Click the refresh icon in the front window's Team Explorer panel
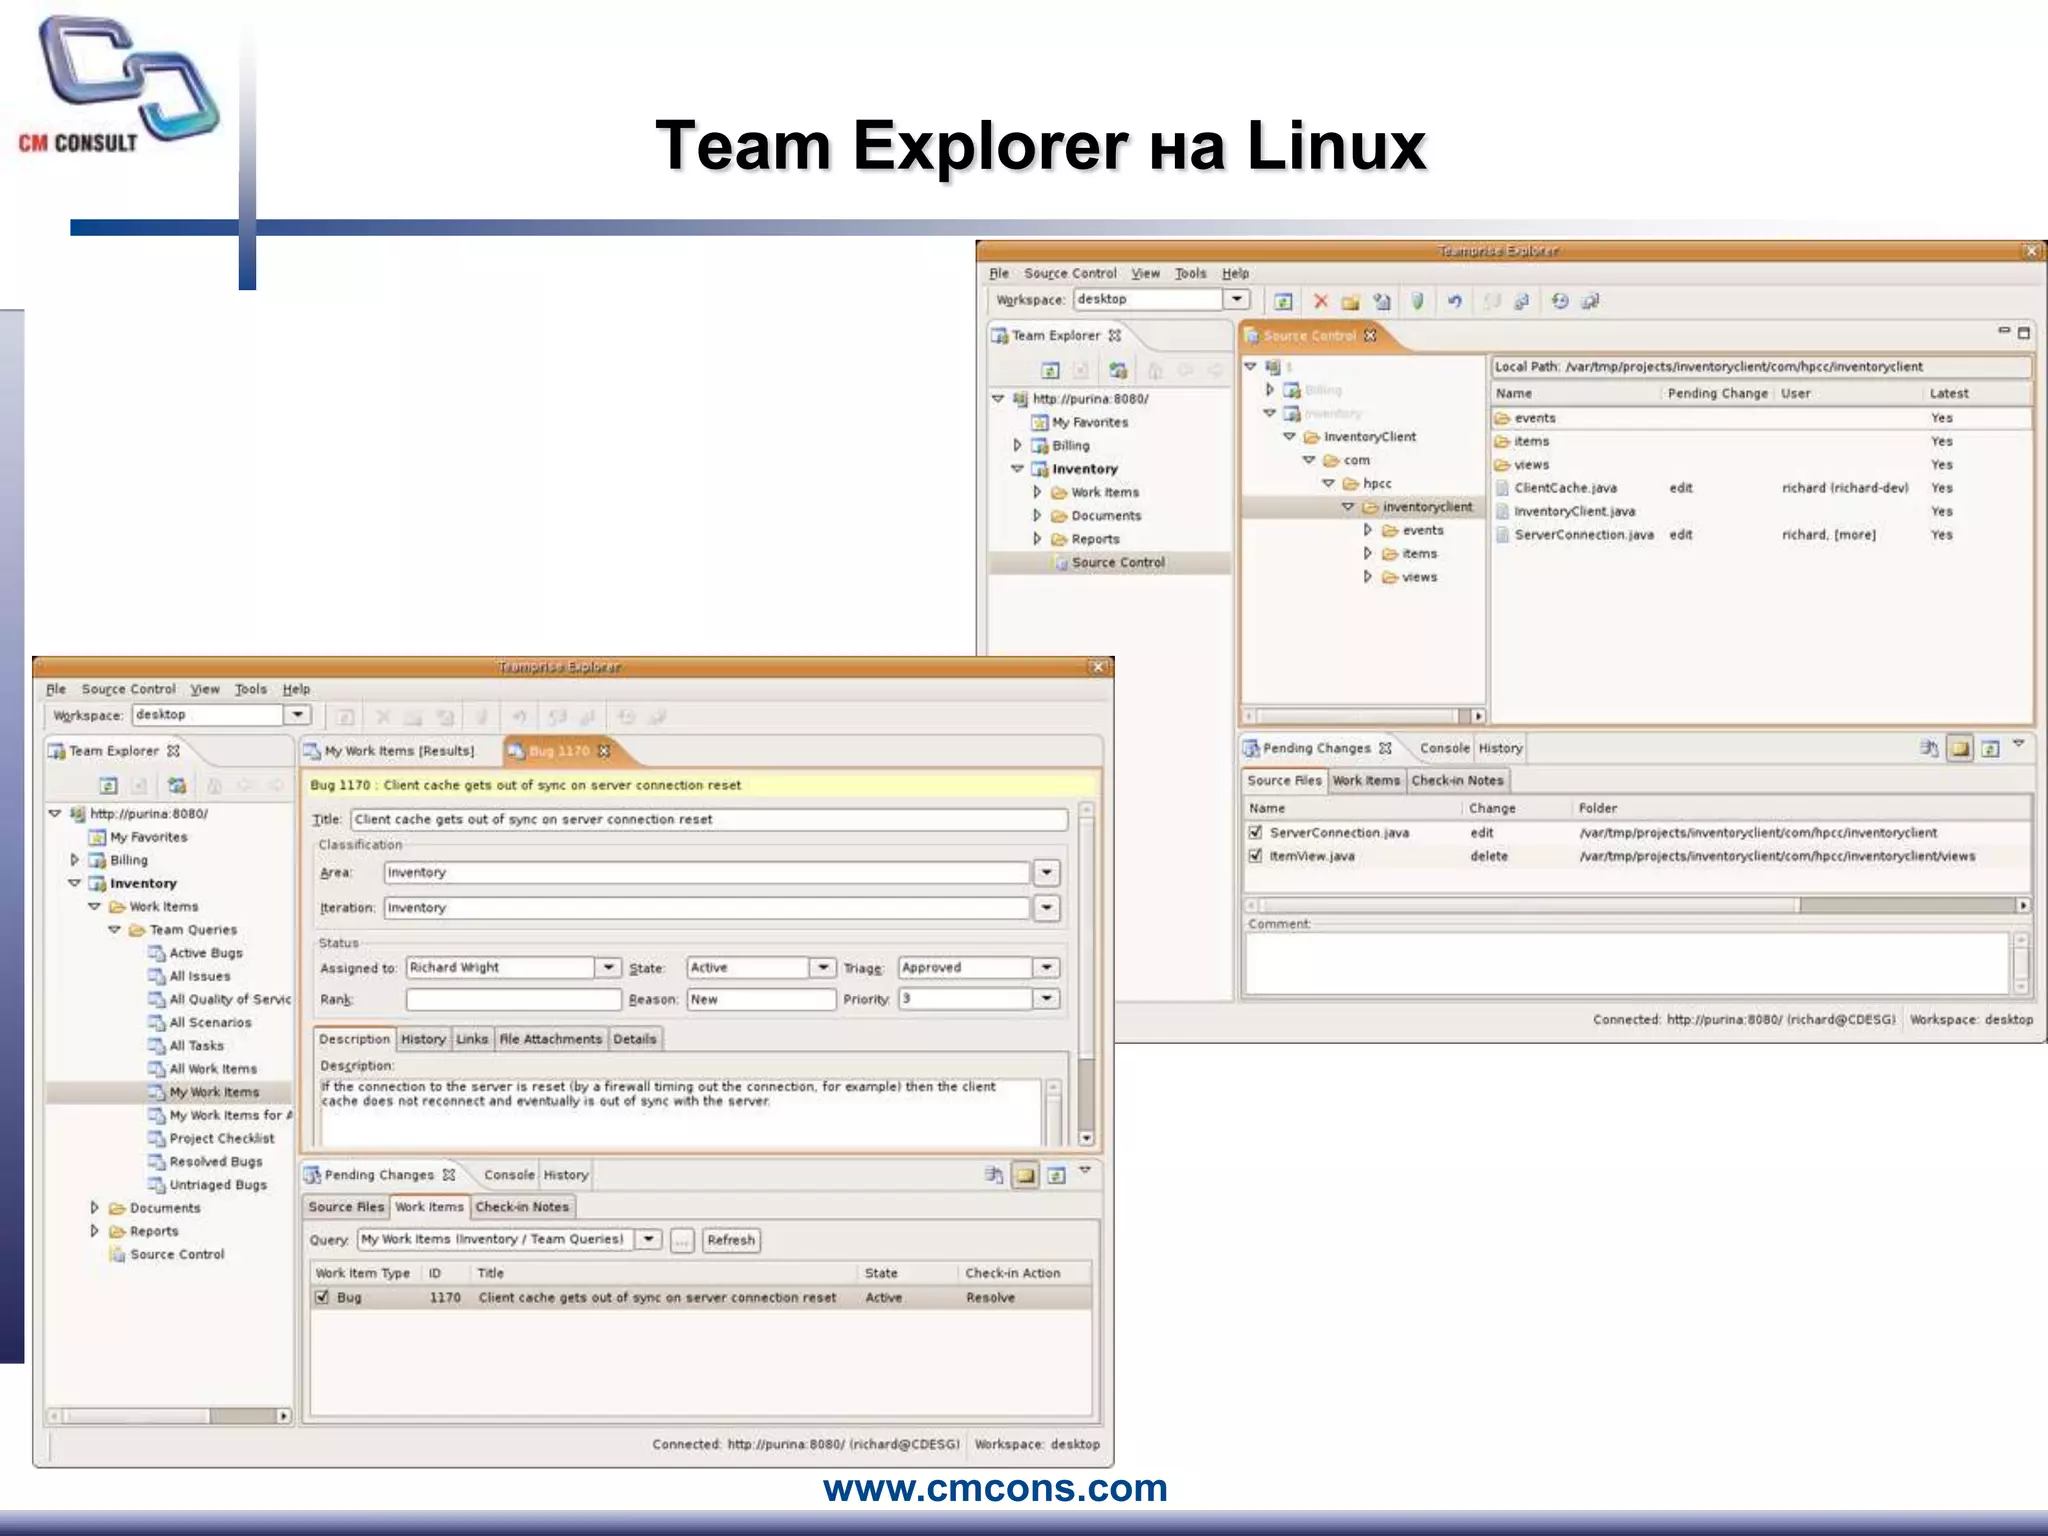Screen dimensions: 2048x1536 click(x=109, y=786)
